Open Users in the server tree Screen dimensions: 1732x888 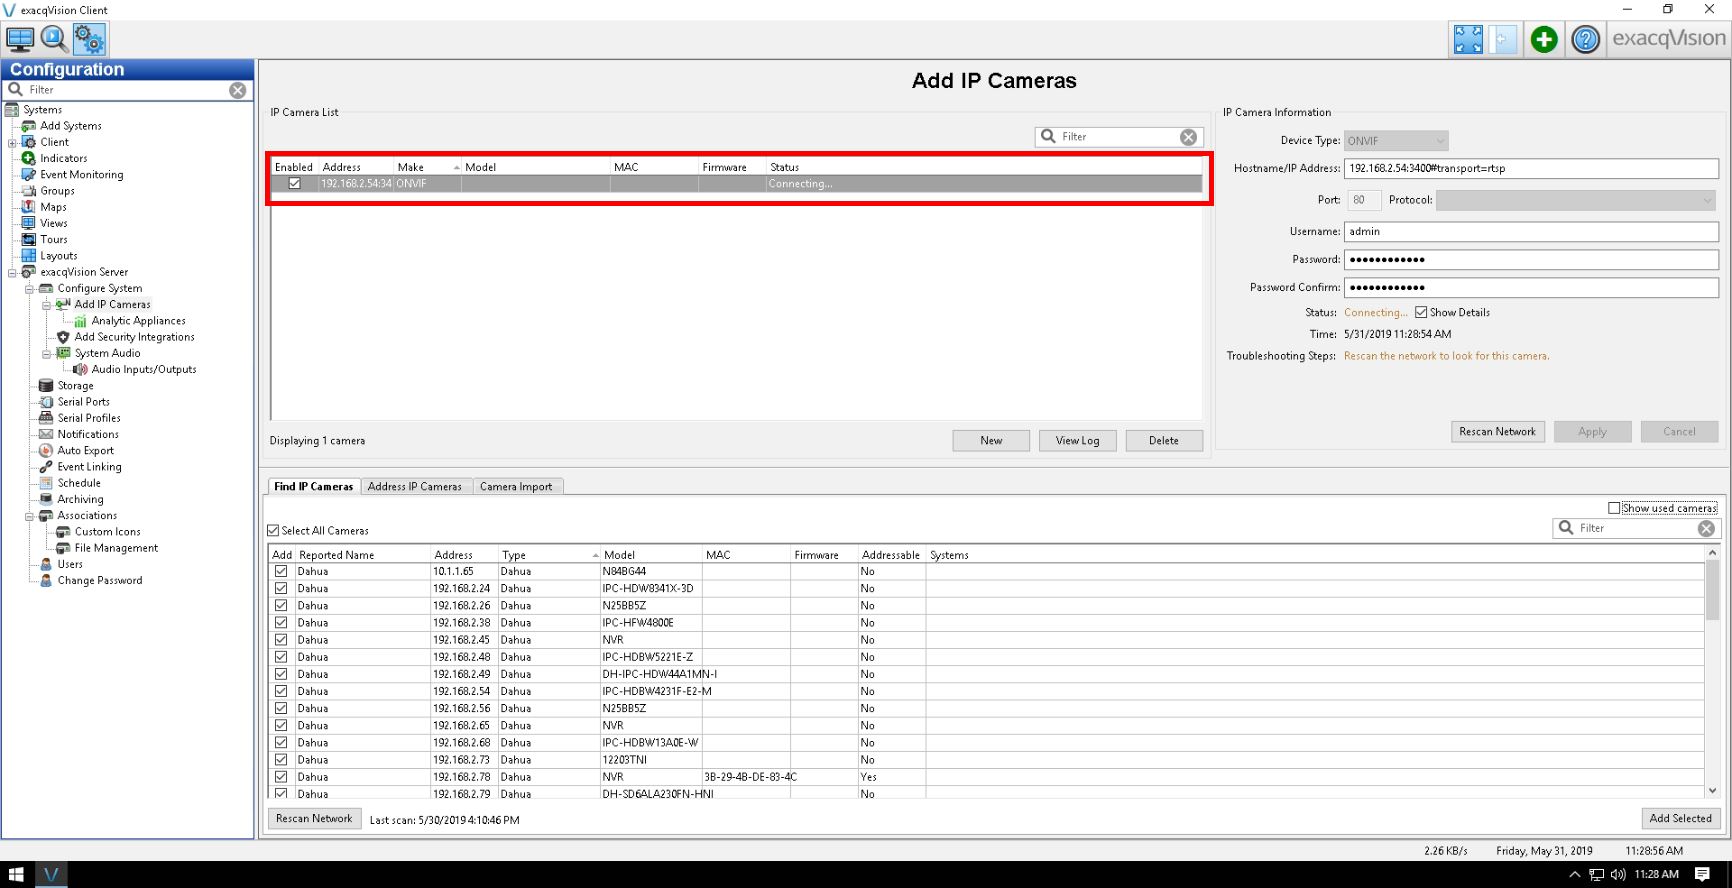click(x=69, y=564)
